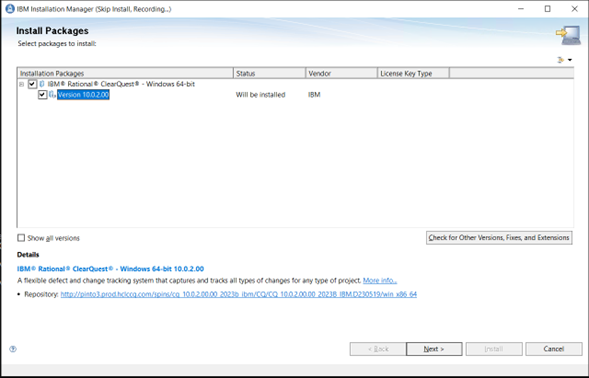Click the install packages computer icon in header

point(568,35)
